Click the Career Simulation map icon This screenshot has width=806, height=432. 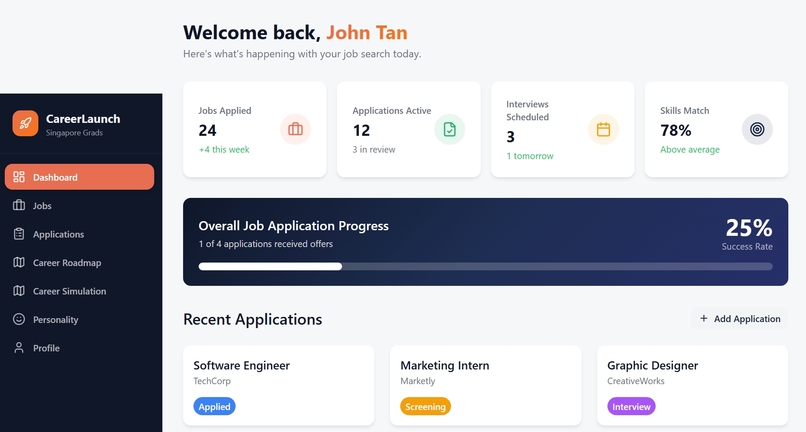[x=19, y=291]
